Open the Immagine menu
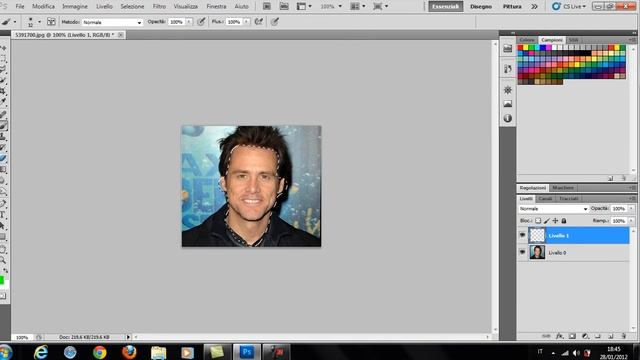The width and height of the screenshot is (640, 360). tap(75, 7)
